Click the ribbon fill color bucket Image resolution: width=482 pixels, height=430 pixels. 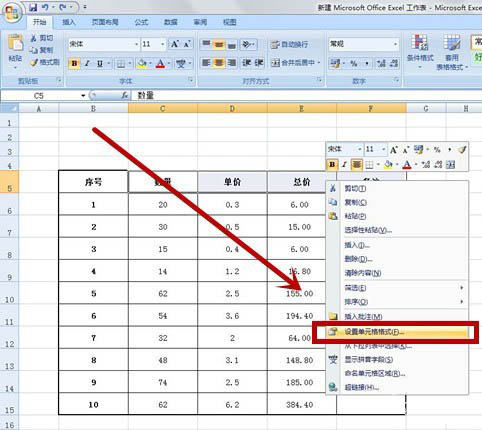click(142, 63)
